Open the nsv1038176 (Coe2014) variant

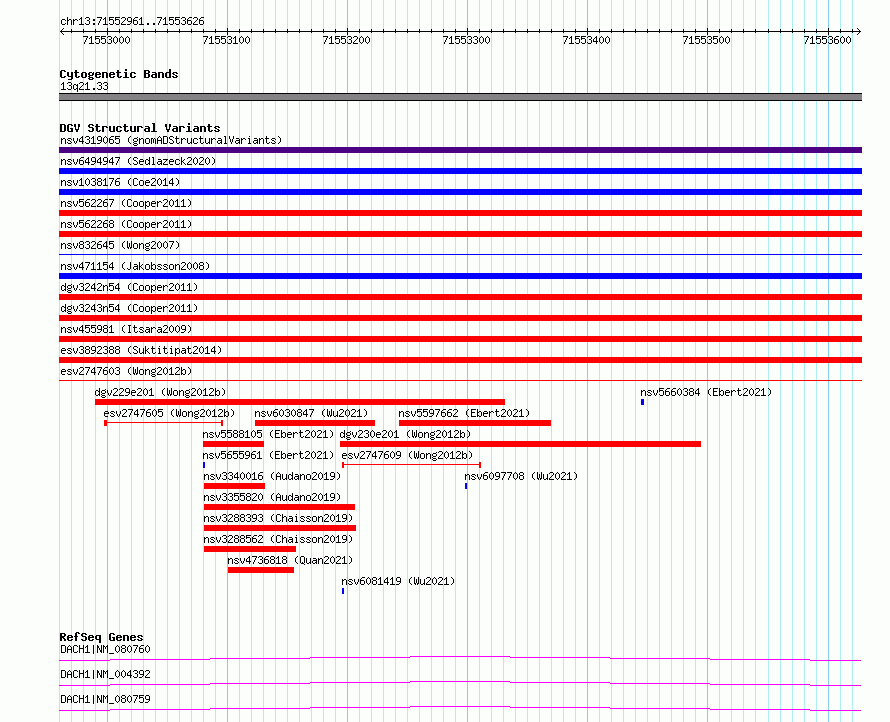pos(120,182)
